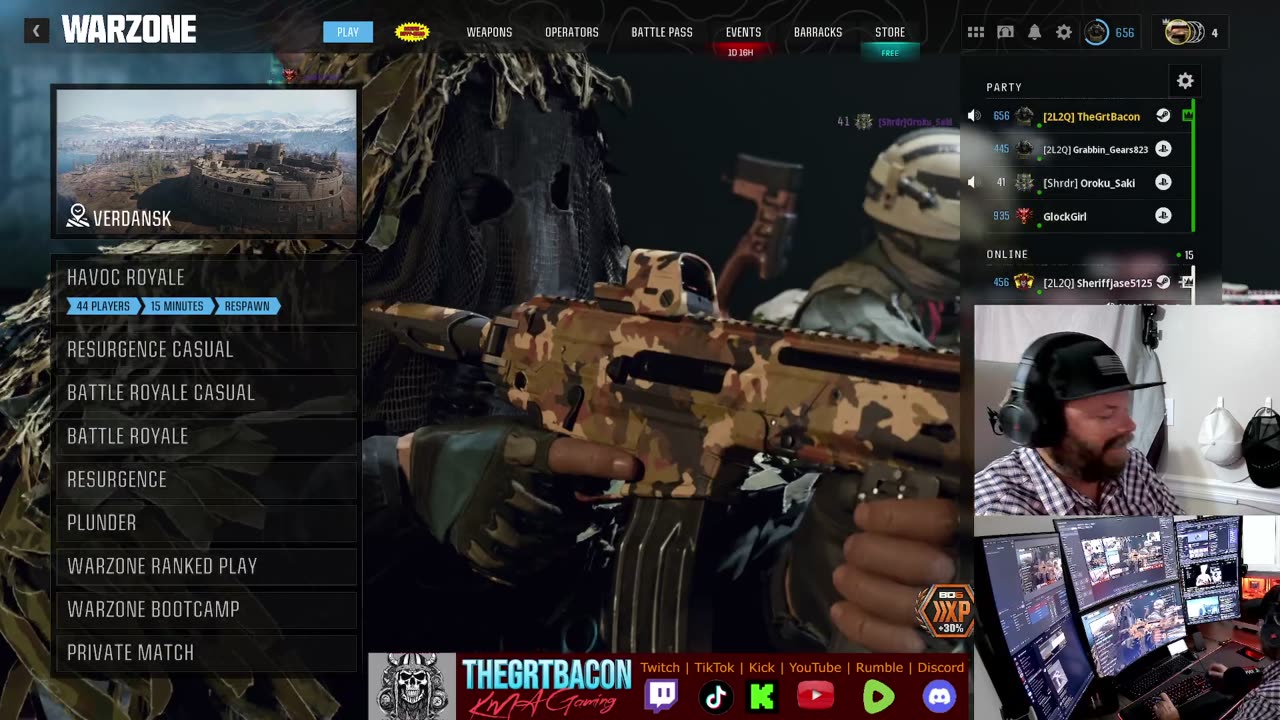Image resolution: width=1280 pixels, height=720 pixels.
Task: Switch to the WEAPONS tab
Action: [x=489, y=32]
